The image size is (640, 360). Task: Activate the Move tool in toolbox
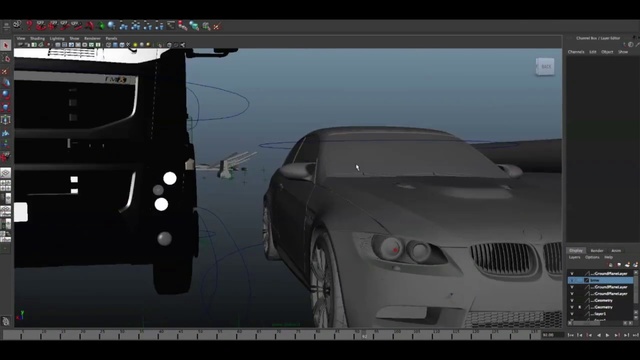pos(6,83)
